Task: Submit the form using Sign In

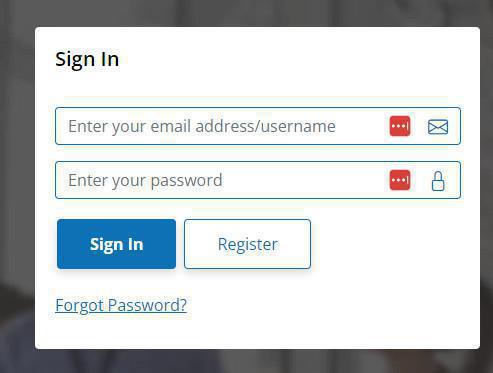Action: coord(116,244)
